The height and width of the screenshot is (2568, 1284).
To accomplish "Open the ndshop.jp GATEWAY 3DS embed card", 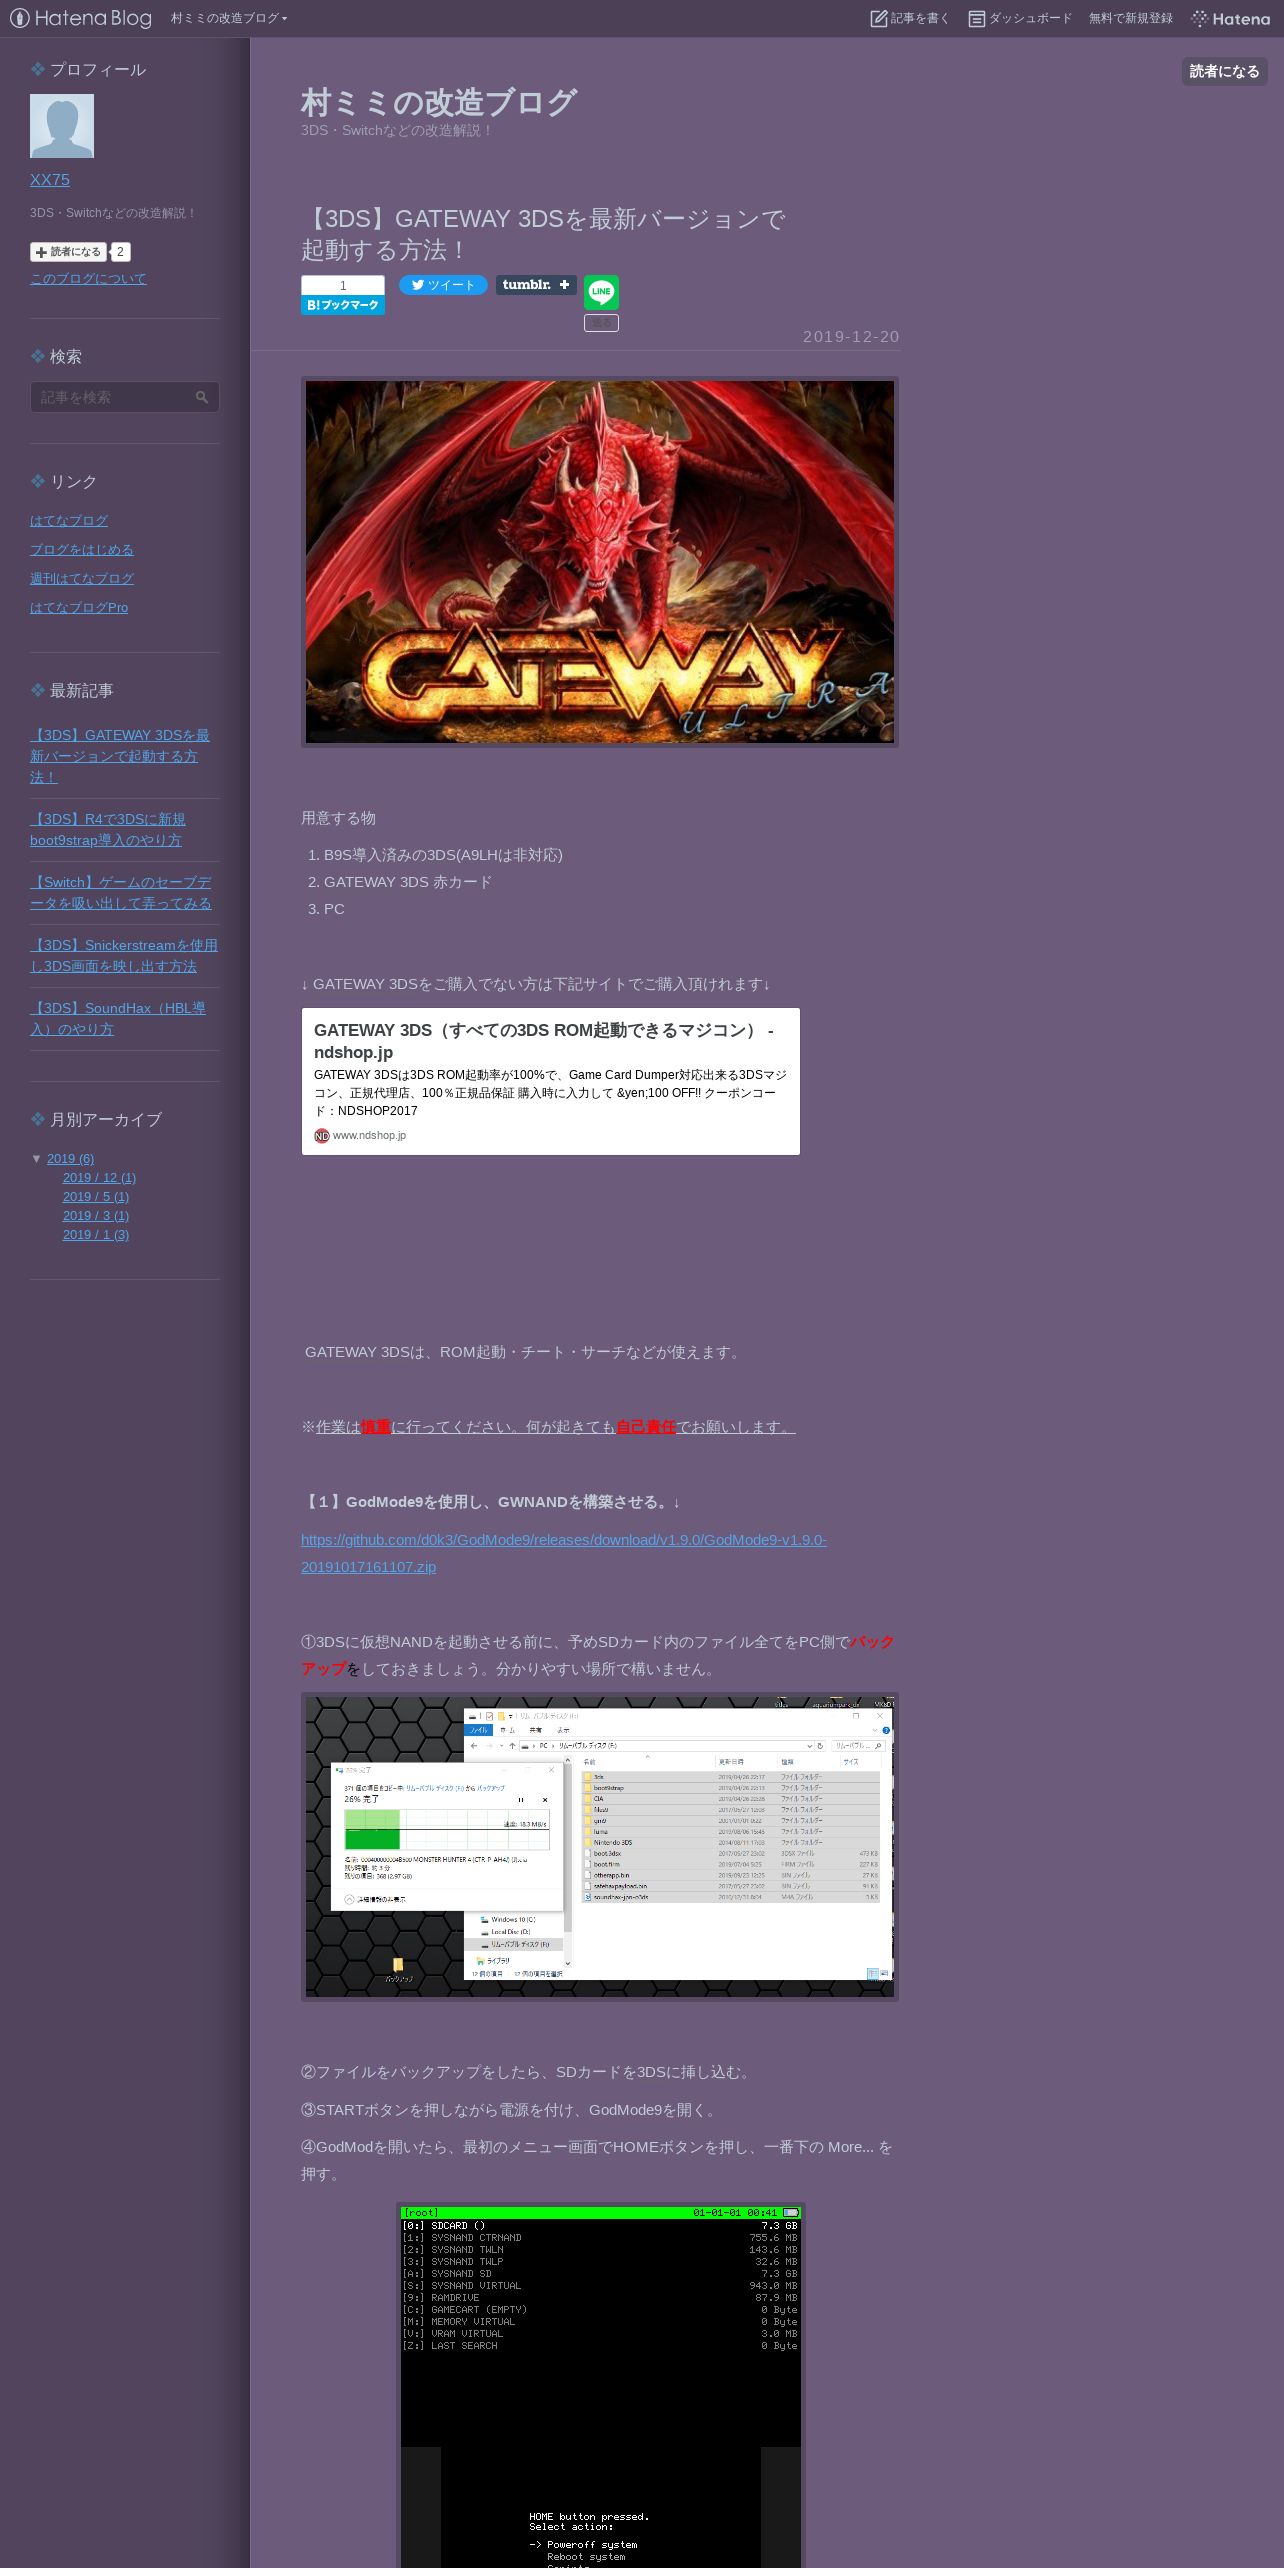I will [551, 1082].
